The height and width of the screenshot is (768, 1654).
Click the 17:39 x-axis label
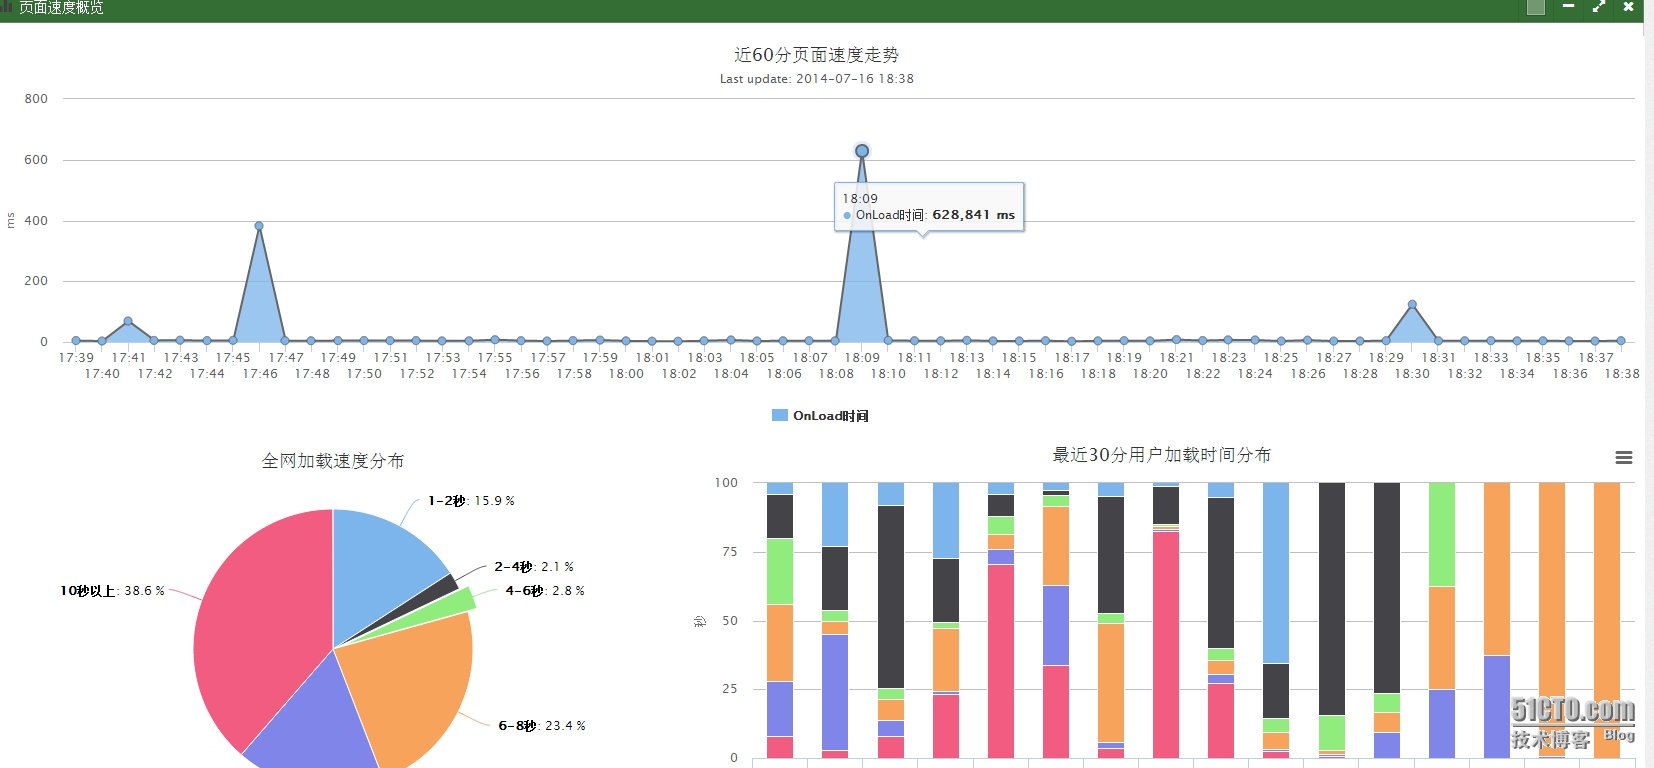click(x=76, y=358)
